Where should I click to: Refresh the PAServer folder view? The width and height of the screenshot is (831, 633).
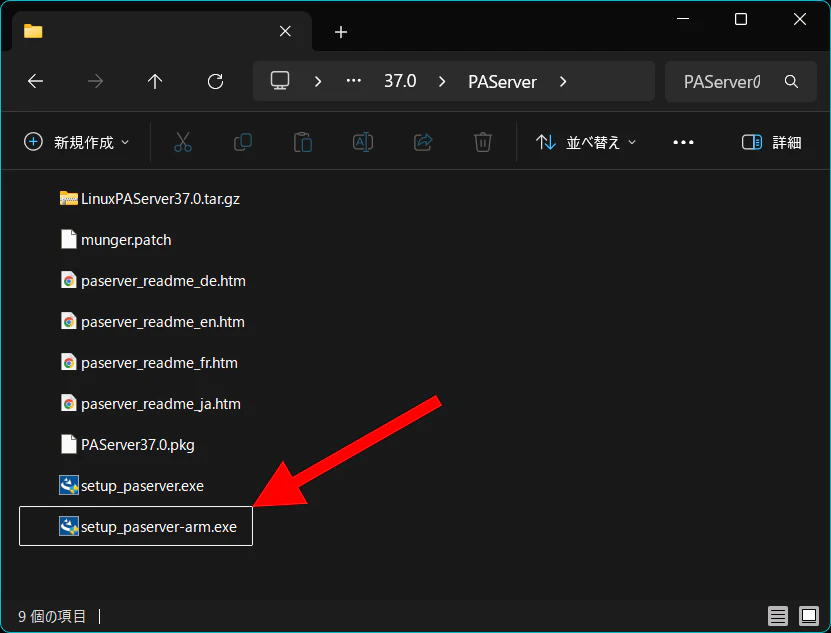[215, 81]
